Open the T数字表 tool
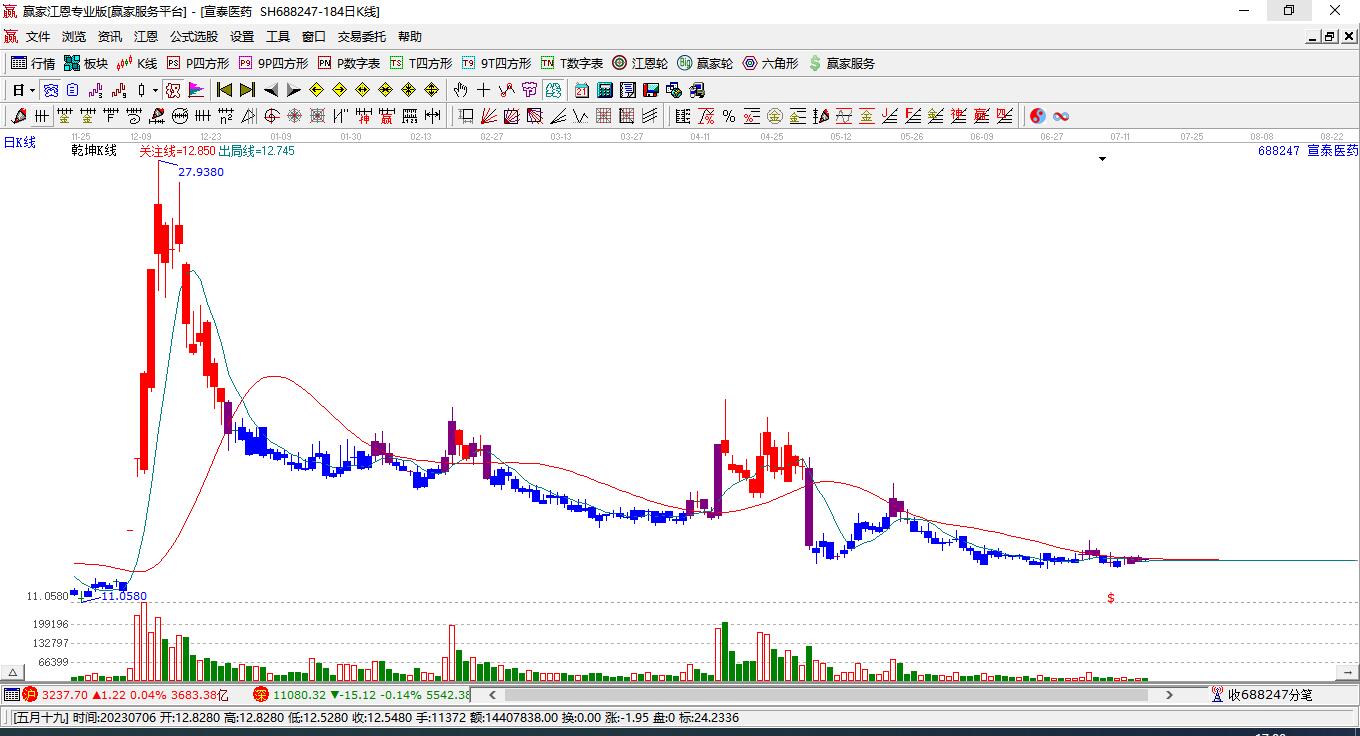 tap(572, 63)
